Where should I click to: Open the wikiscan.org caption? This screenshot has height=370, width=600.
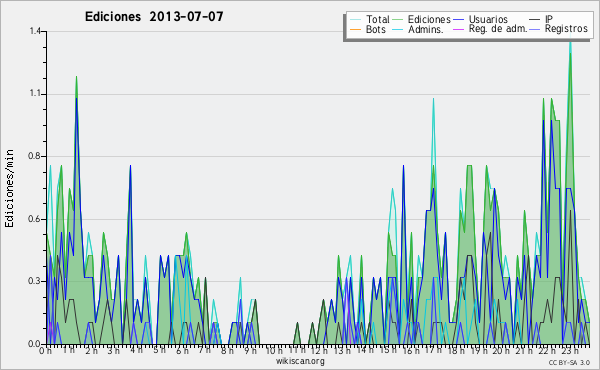300,361
